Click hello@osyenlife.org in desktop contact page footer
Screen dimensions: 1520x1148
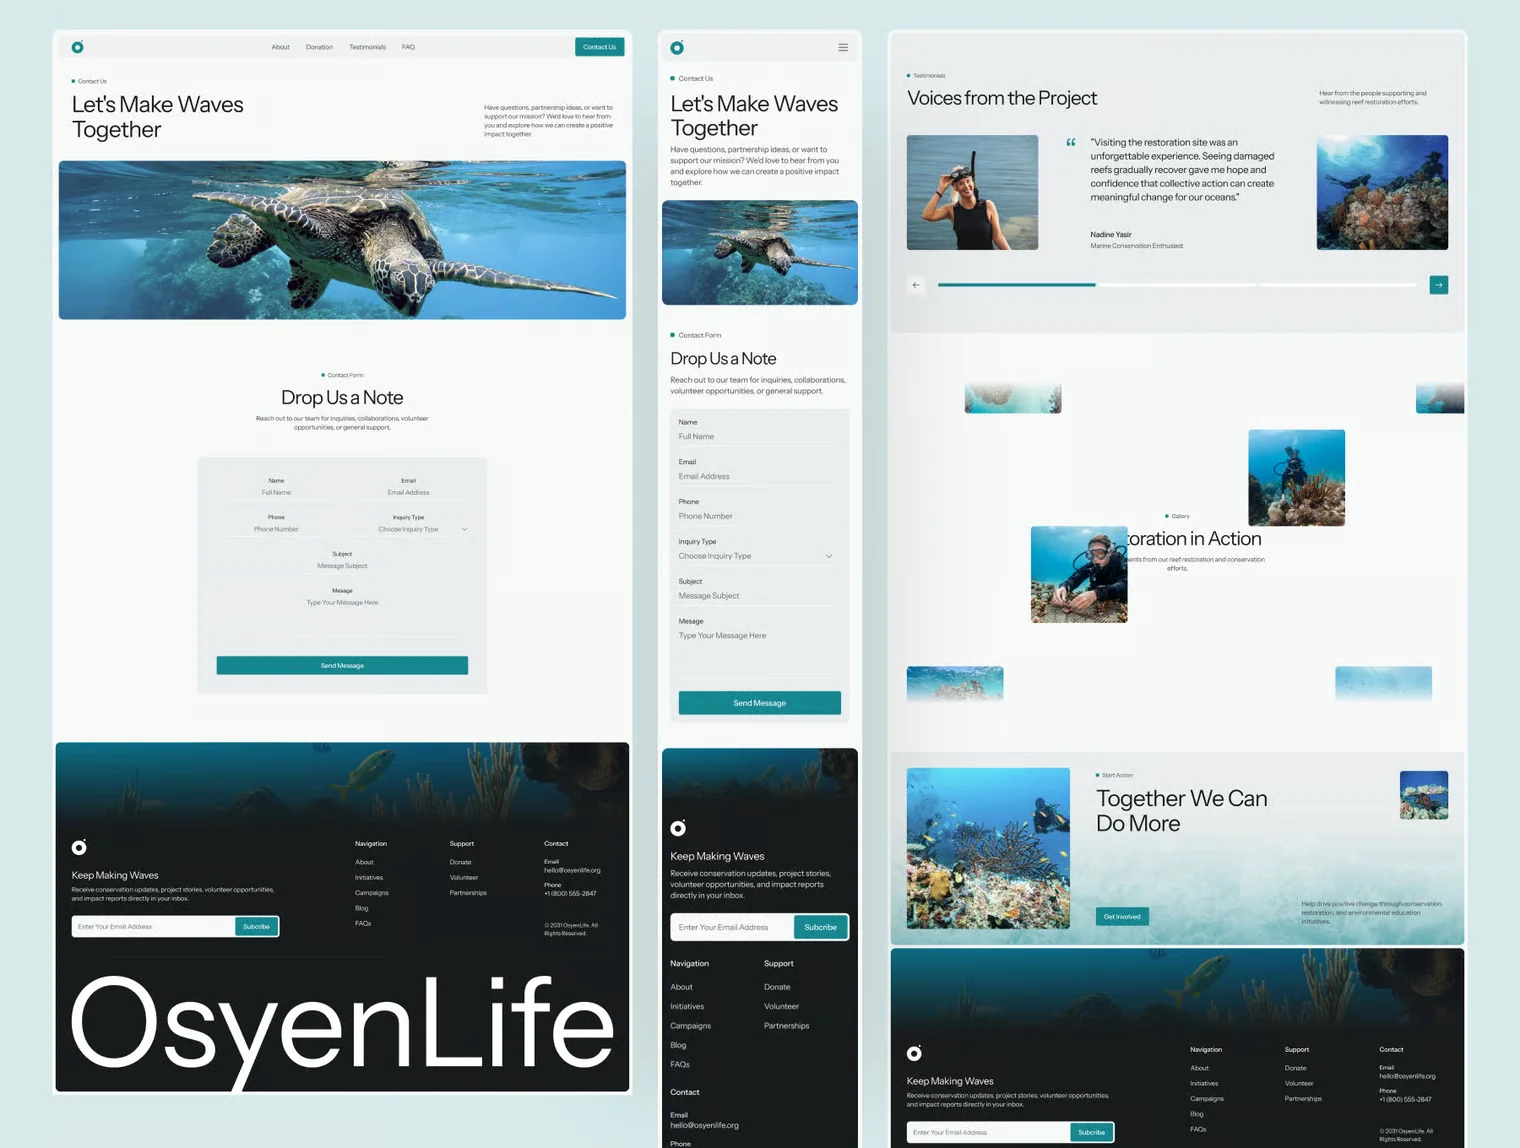point(572,870)
